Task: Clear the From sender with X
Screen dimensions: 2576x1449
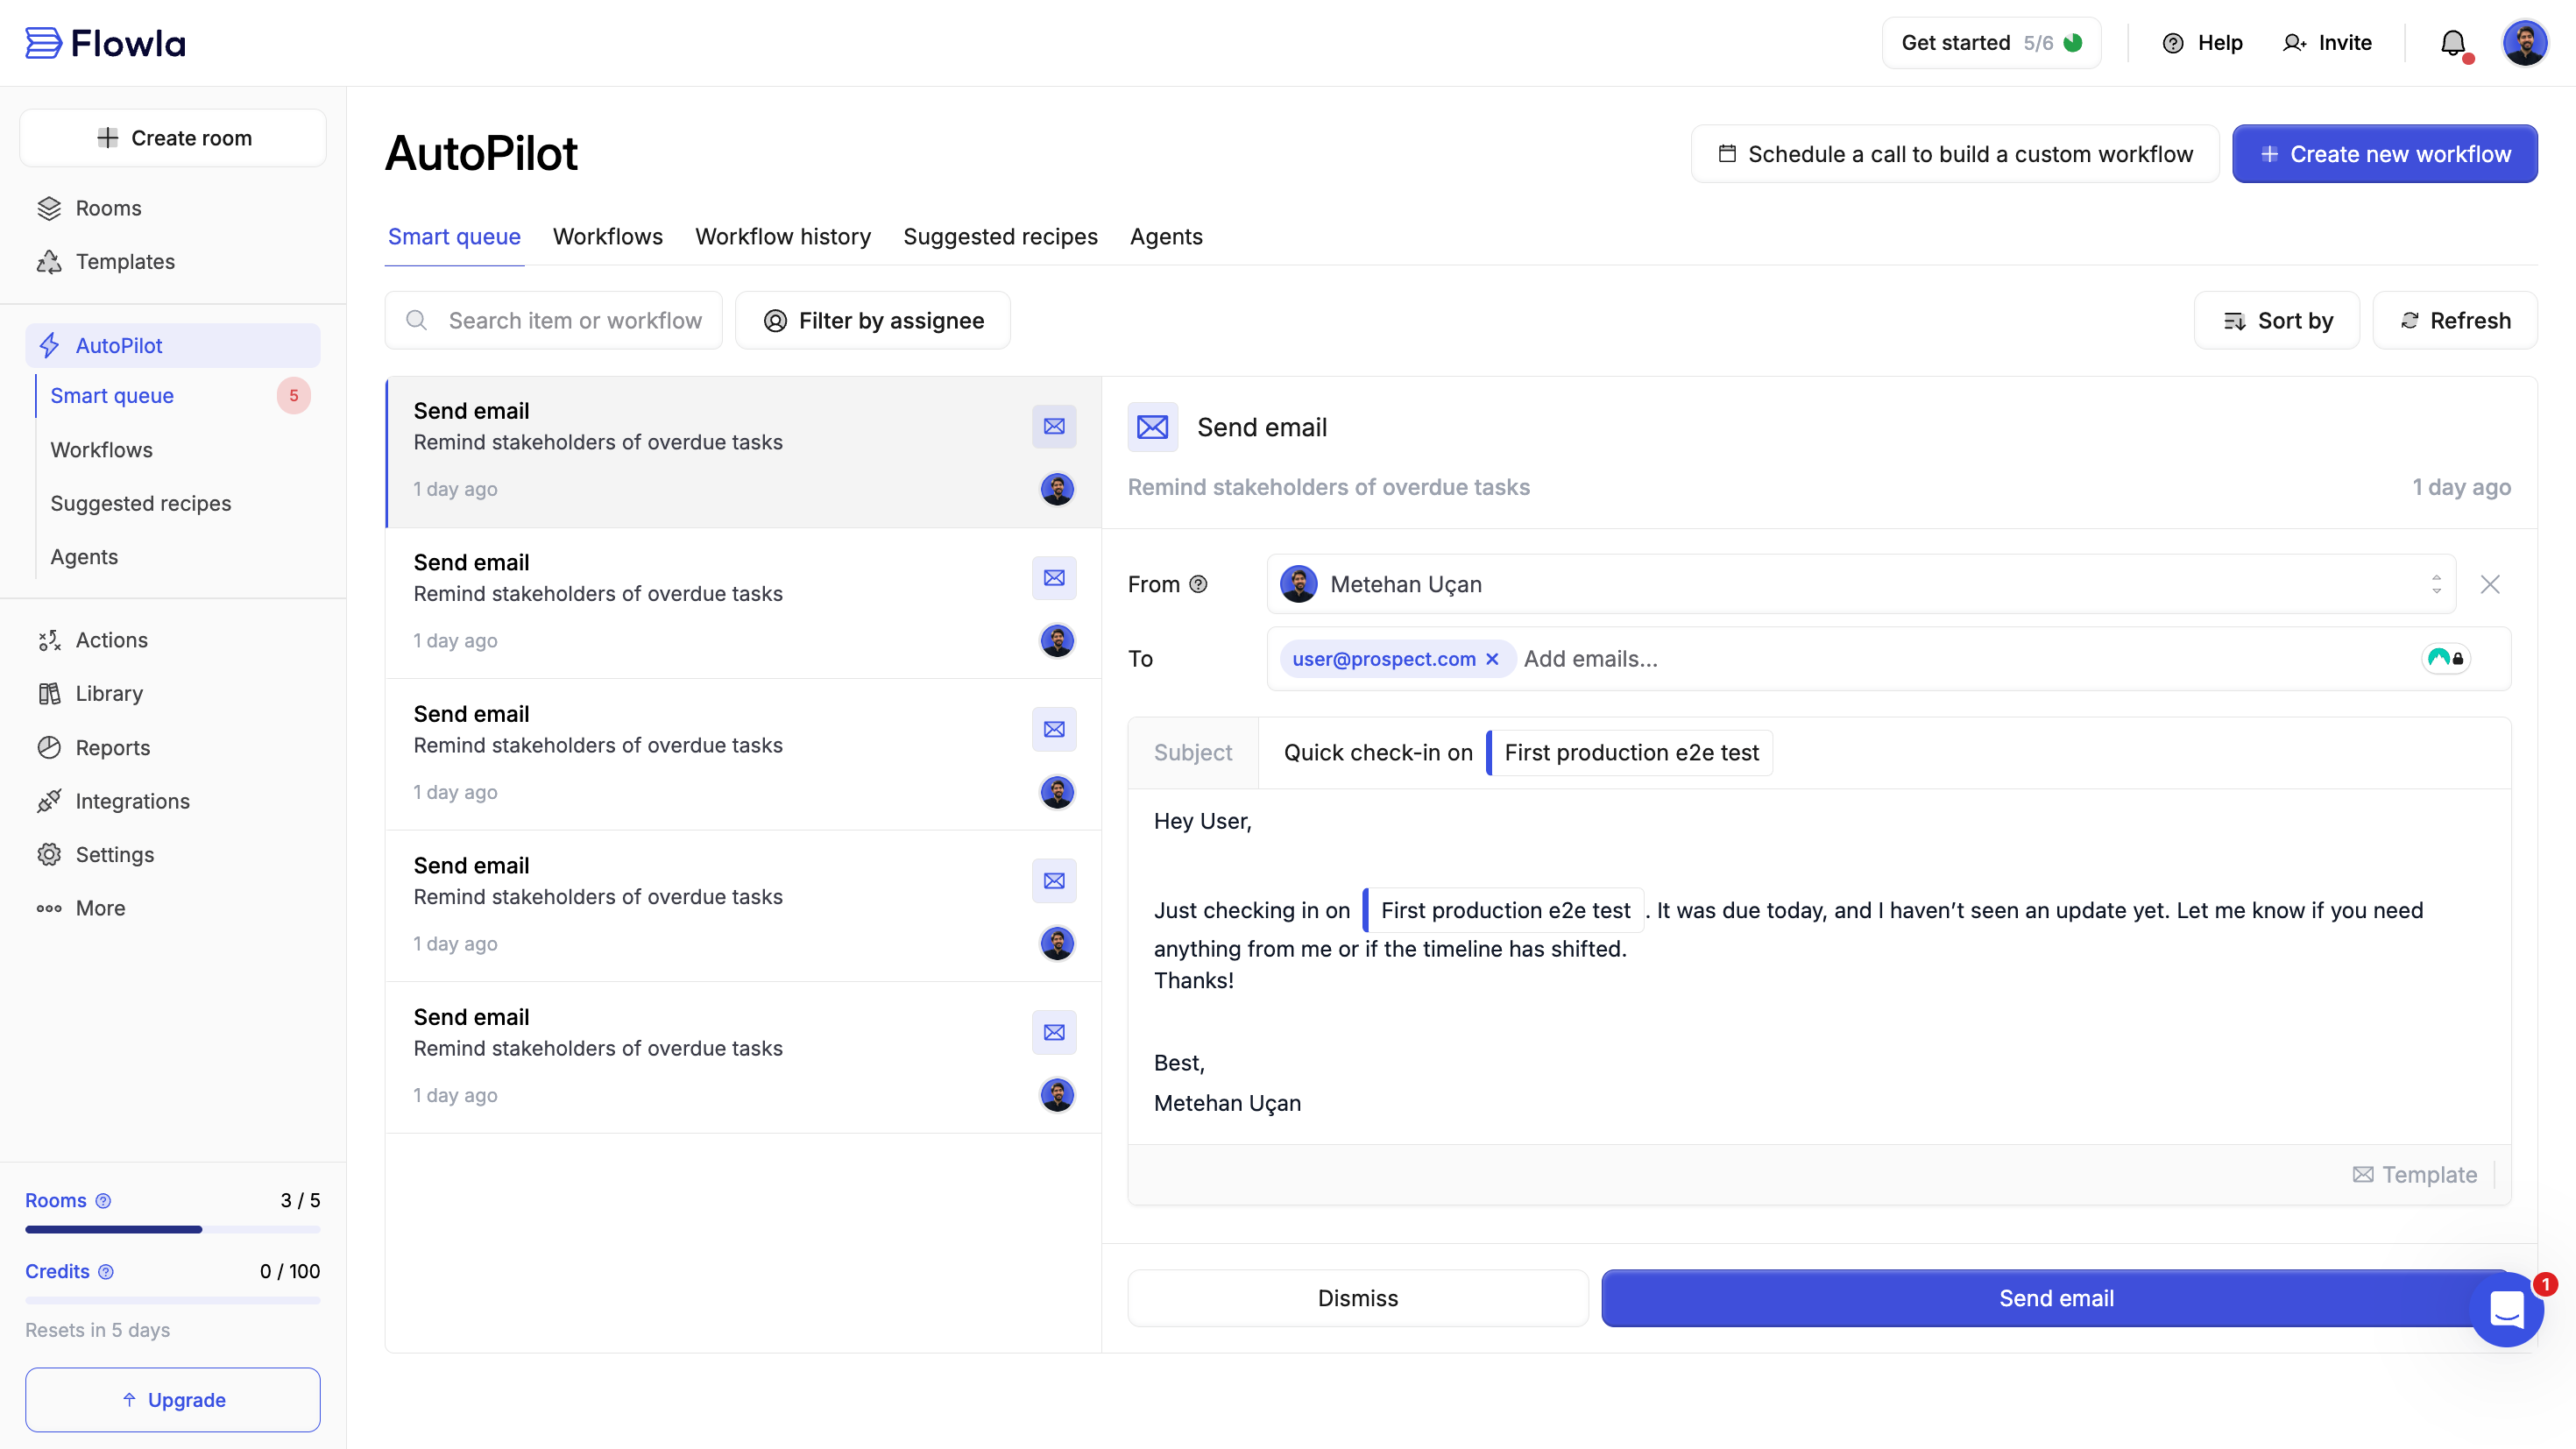Action: tap(2490, 584)
